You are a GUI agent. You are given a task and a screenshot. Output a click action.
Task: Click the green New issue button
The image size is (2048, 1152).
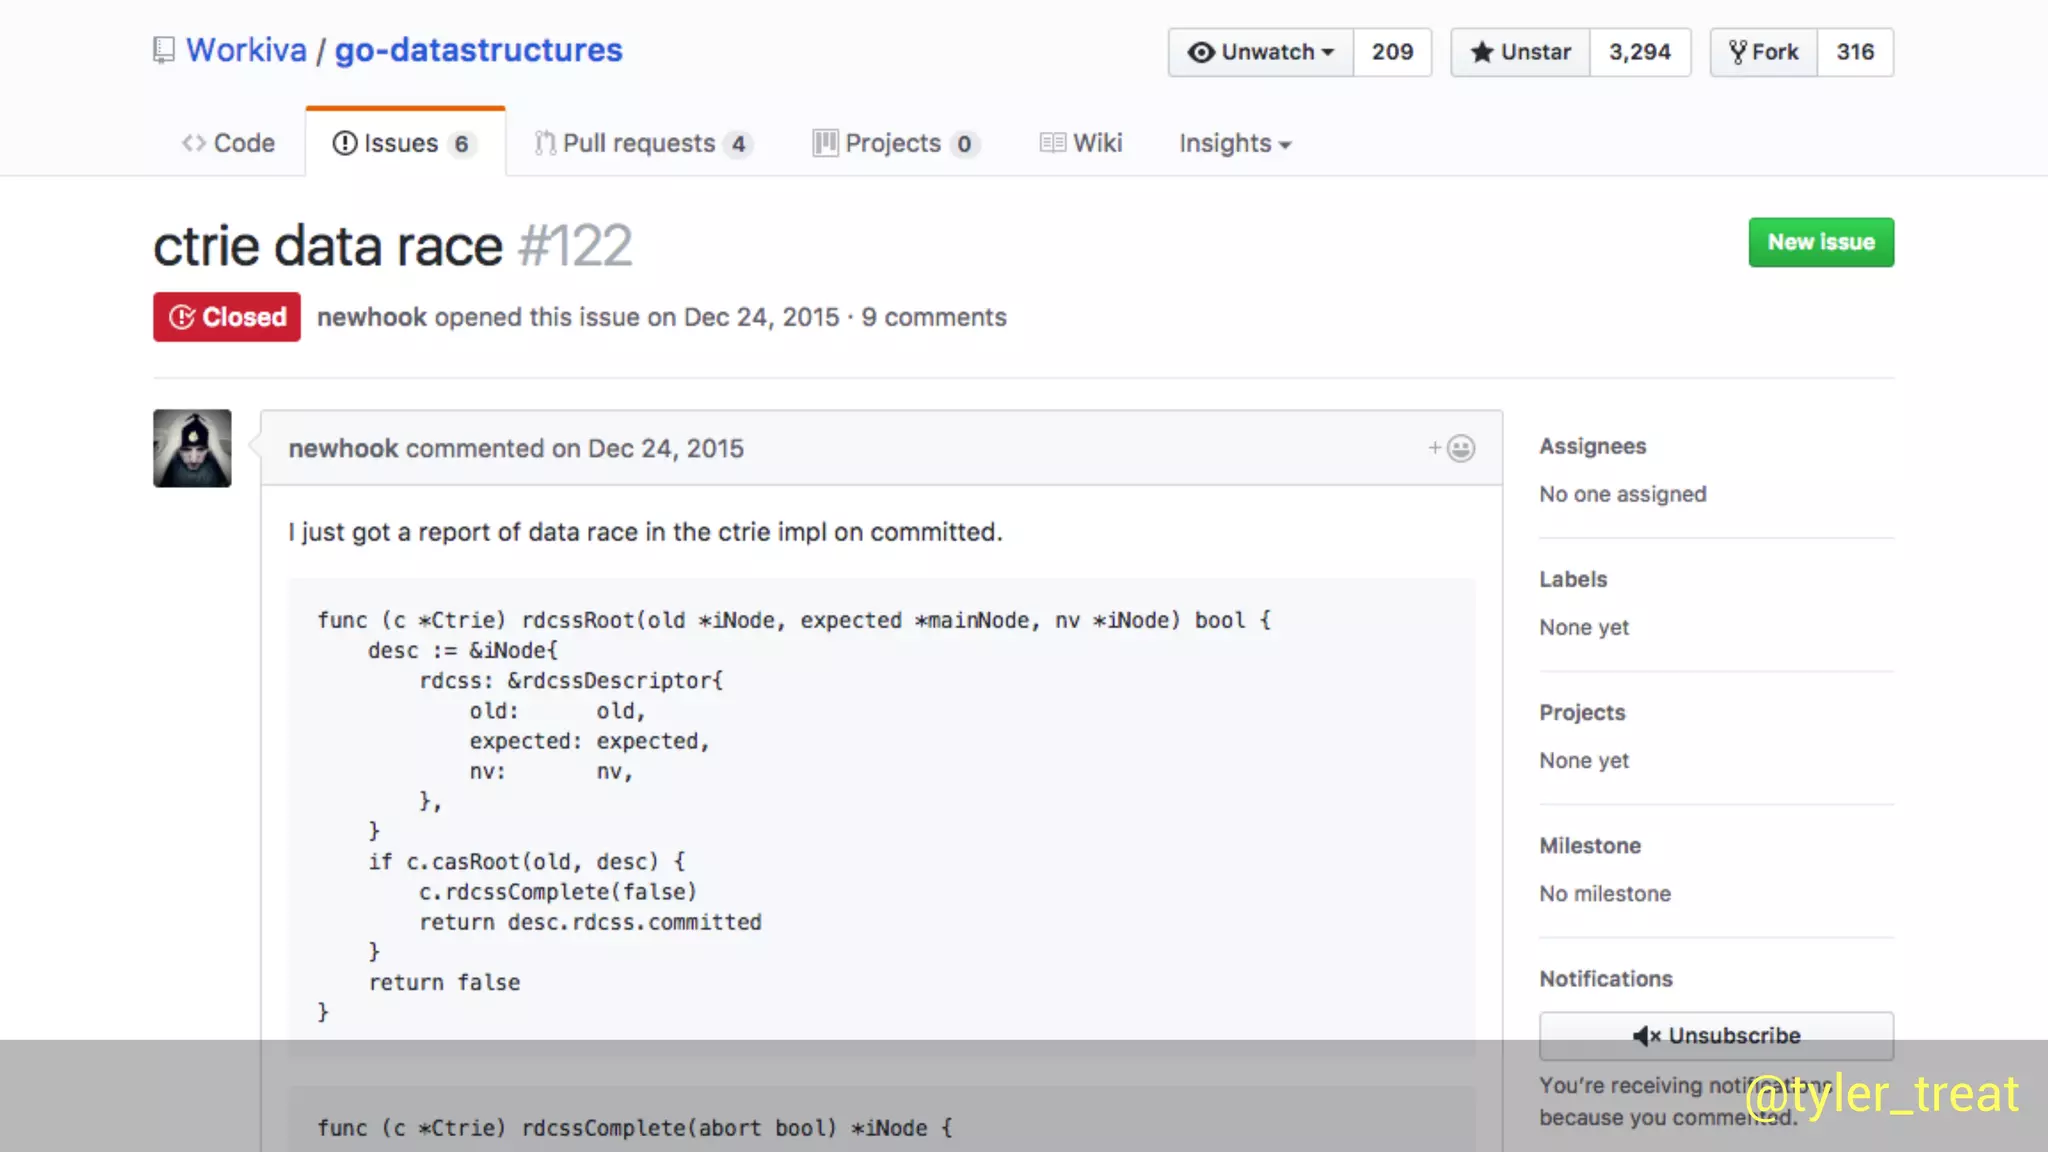1820,242
